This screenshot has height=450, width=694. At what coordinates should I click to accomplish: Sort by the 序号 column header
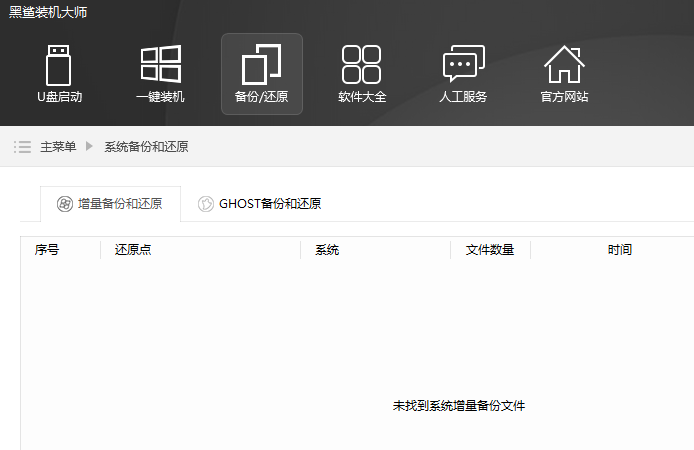click(x=47, y=250)
